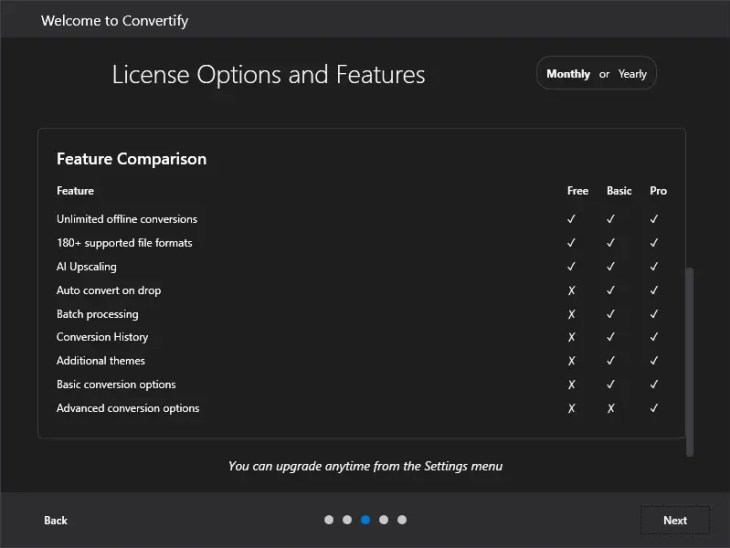
Task: Select 'Conversion History' feature text
Action: pyautogui.click(x=102, y=337)
